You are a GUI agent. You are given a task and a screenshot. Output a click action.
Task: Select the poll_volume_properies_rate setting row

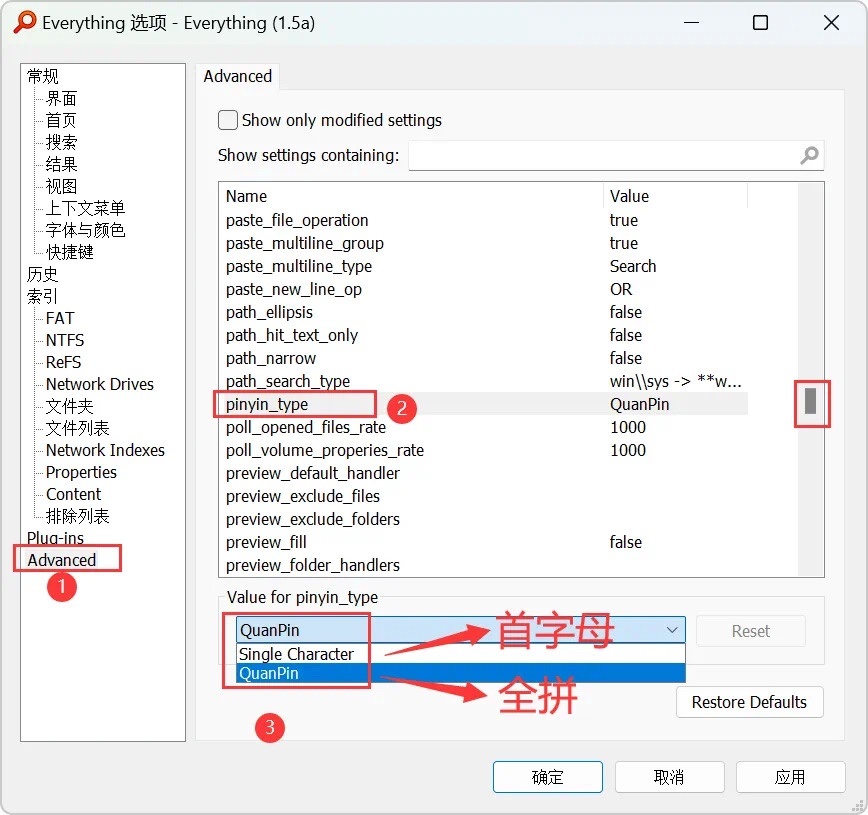(484, 450)
